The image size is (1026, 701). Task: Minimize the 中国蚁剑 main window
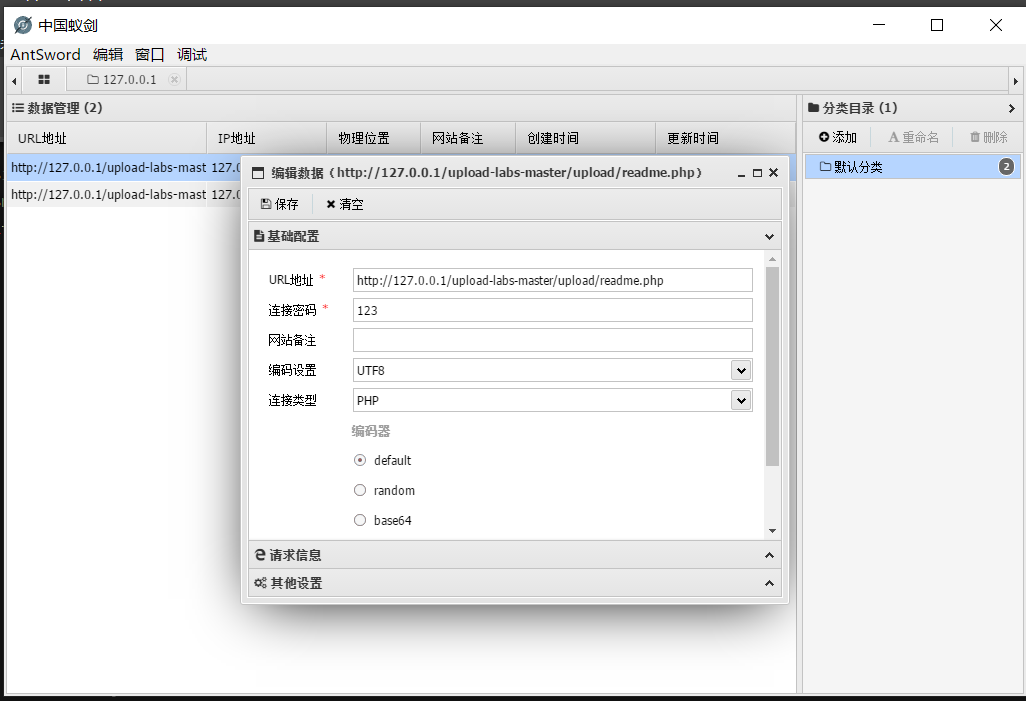(x=879, y=25)
